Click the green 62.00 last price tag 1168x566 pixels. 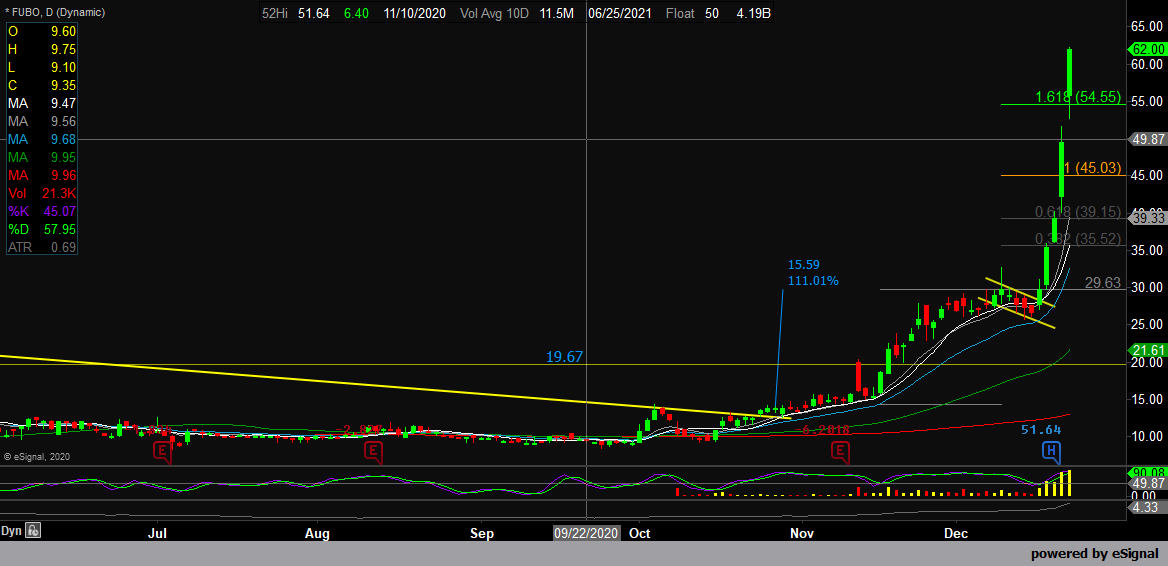(1148, 49)
